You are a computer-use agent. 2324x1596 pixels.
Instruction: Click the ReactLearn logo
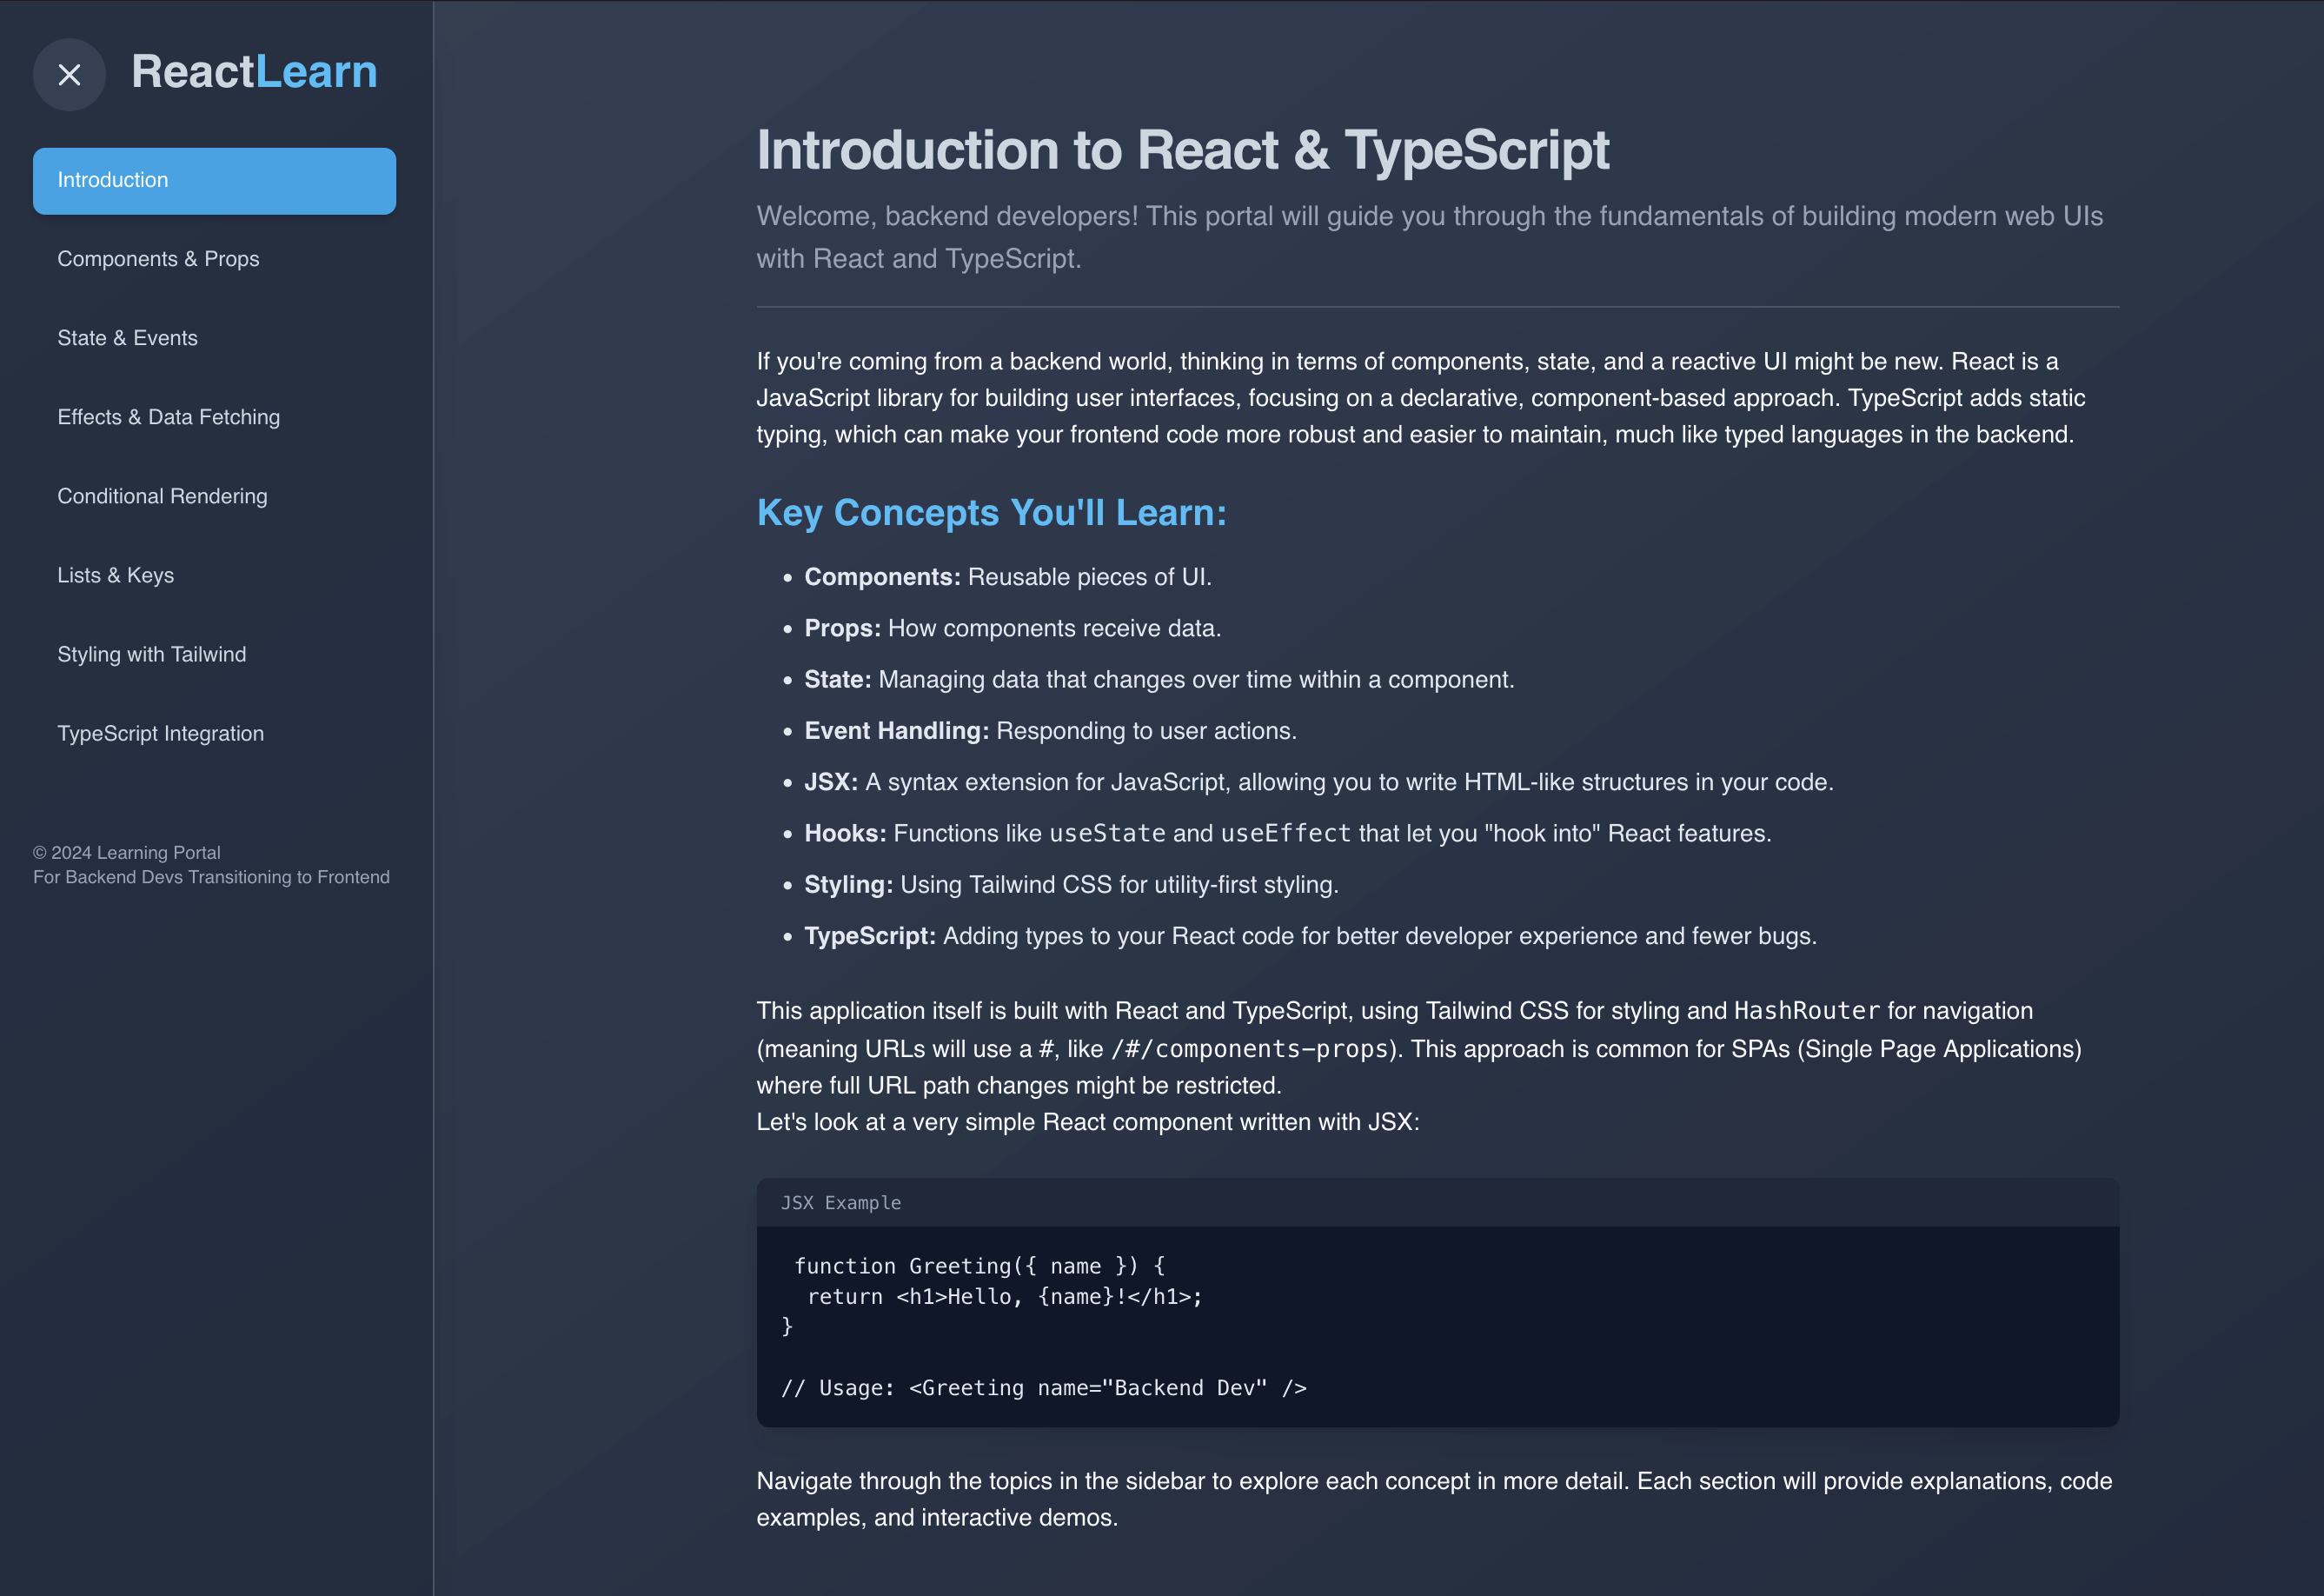click(254, 72)
